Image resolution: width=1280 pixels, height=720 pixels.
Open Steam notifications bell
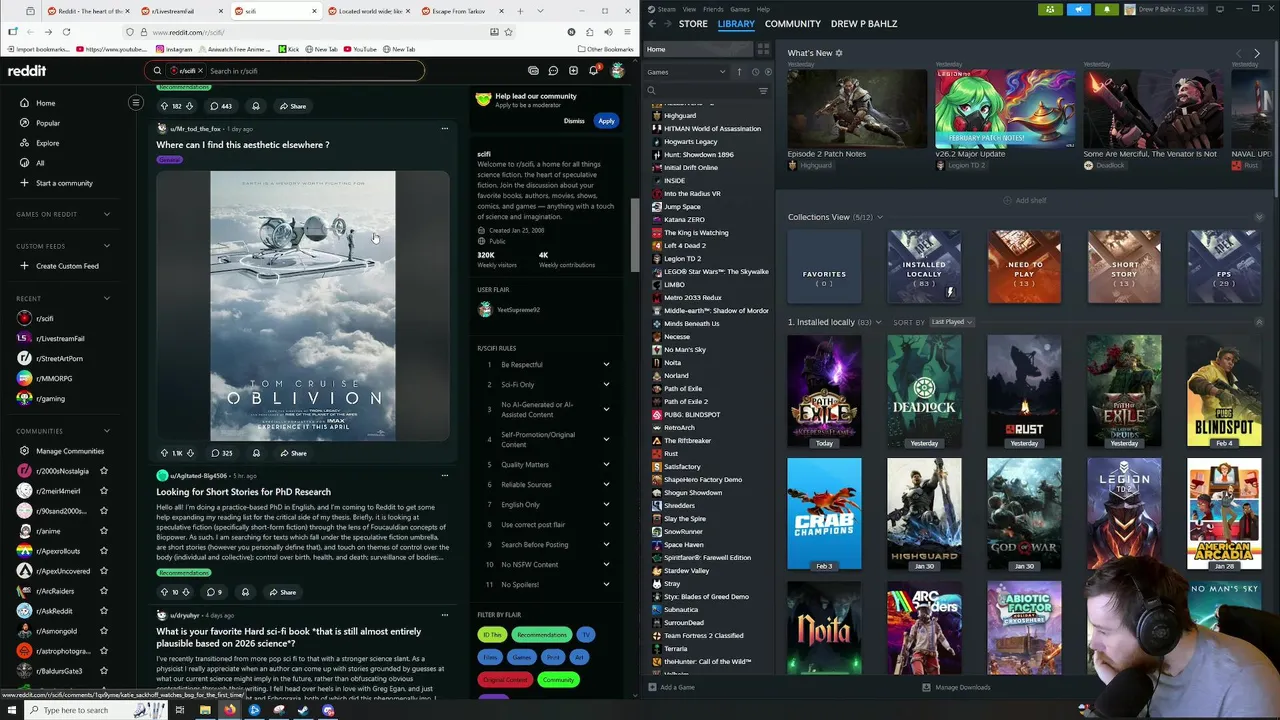1106,9
